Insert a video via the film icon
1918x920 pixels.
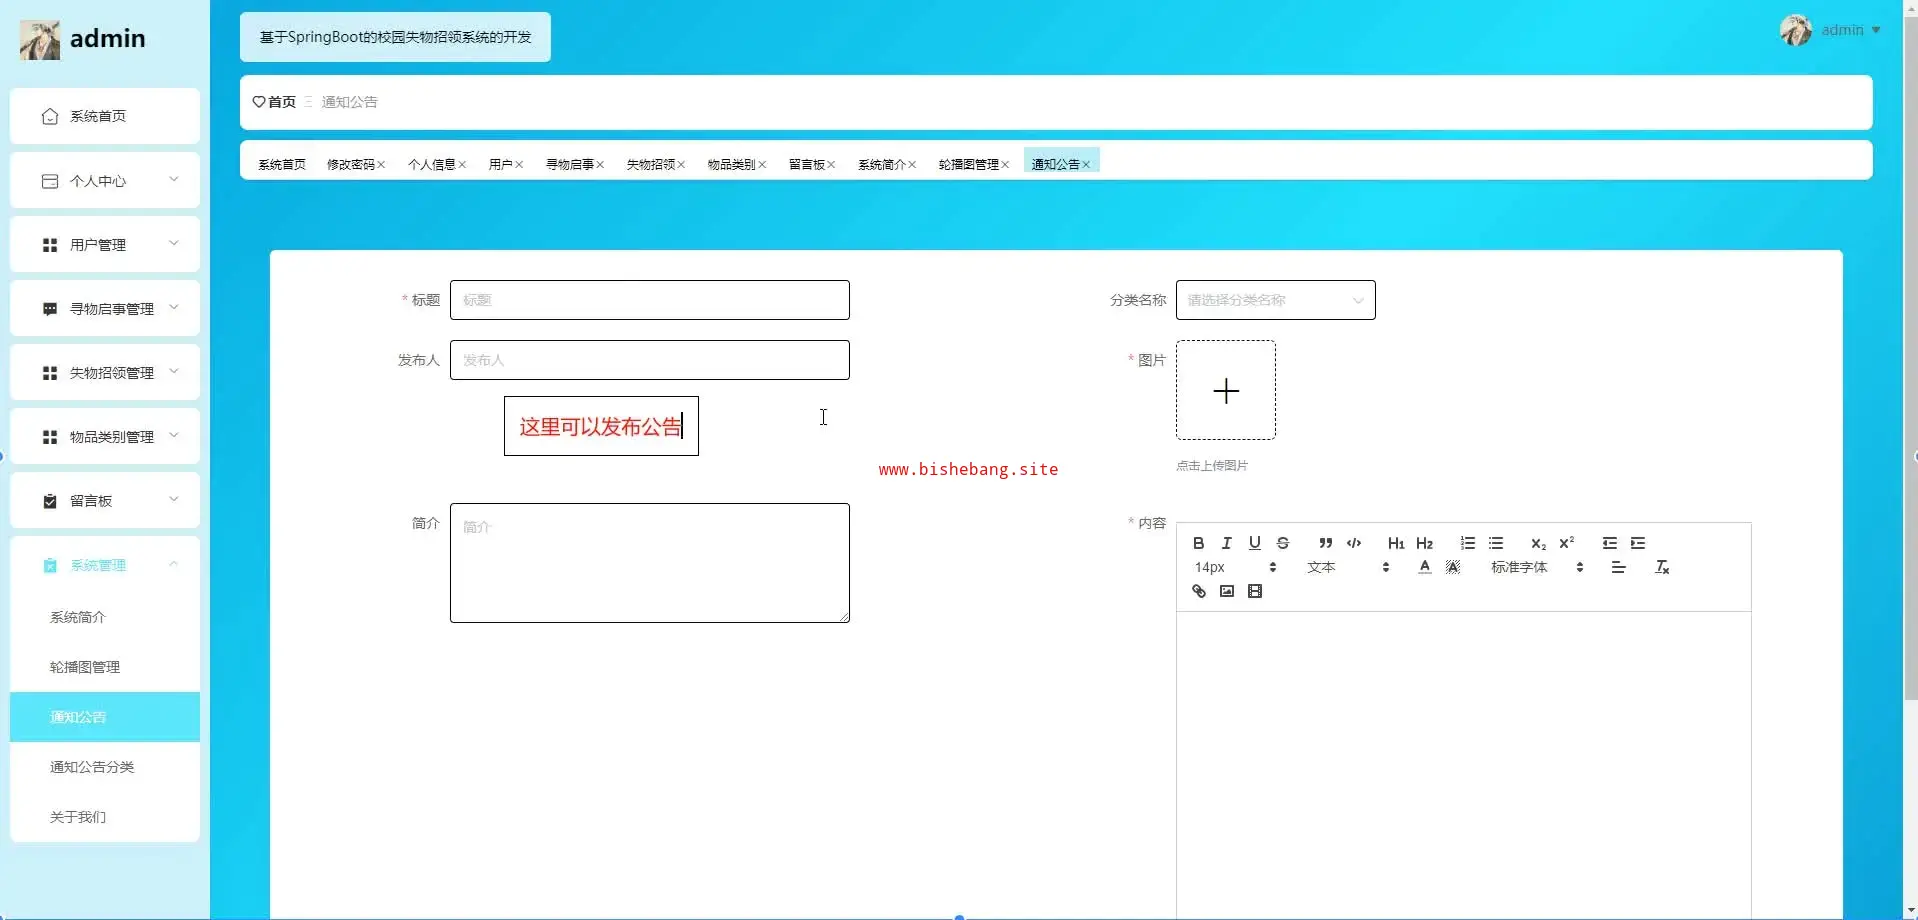click(1255, 591)
